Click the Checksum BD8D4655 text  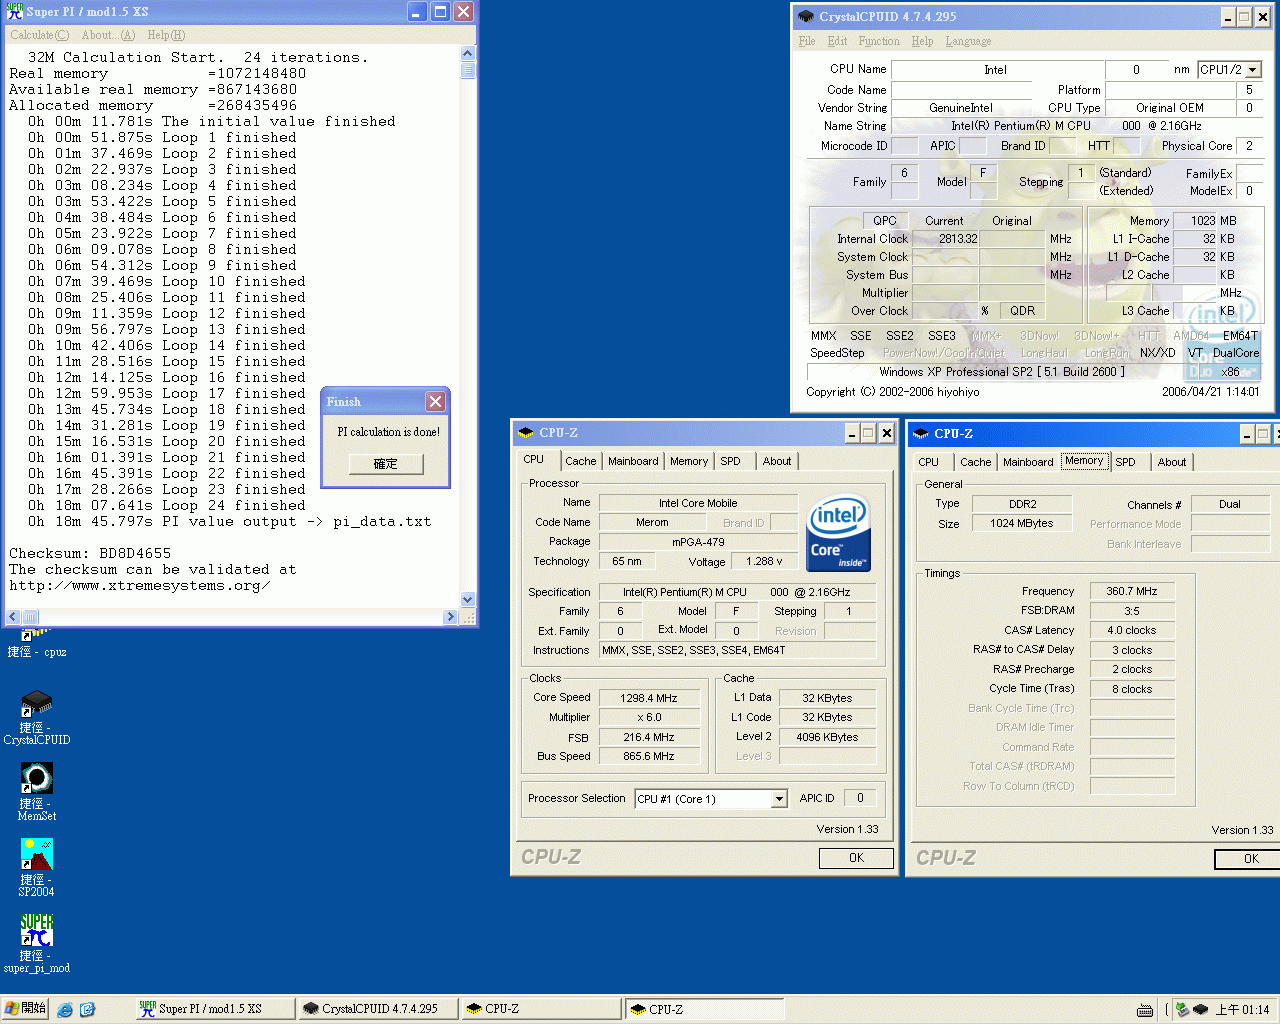point(90,553)
